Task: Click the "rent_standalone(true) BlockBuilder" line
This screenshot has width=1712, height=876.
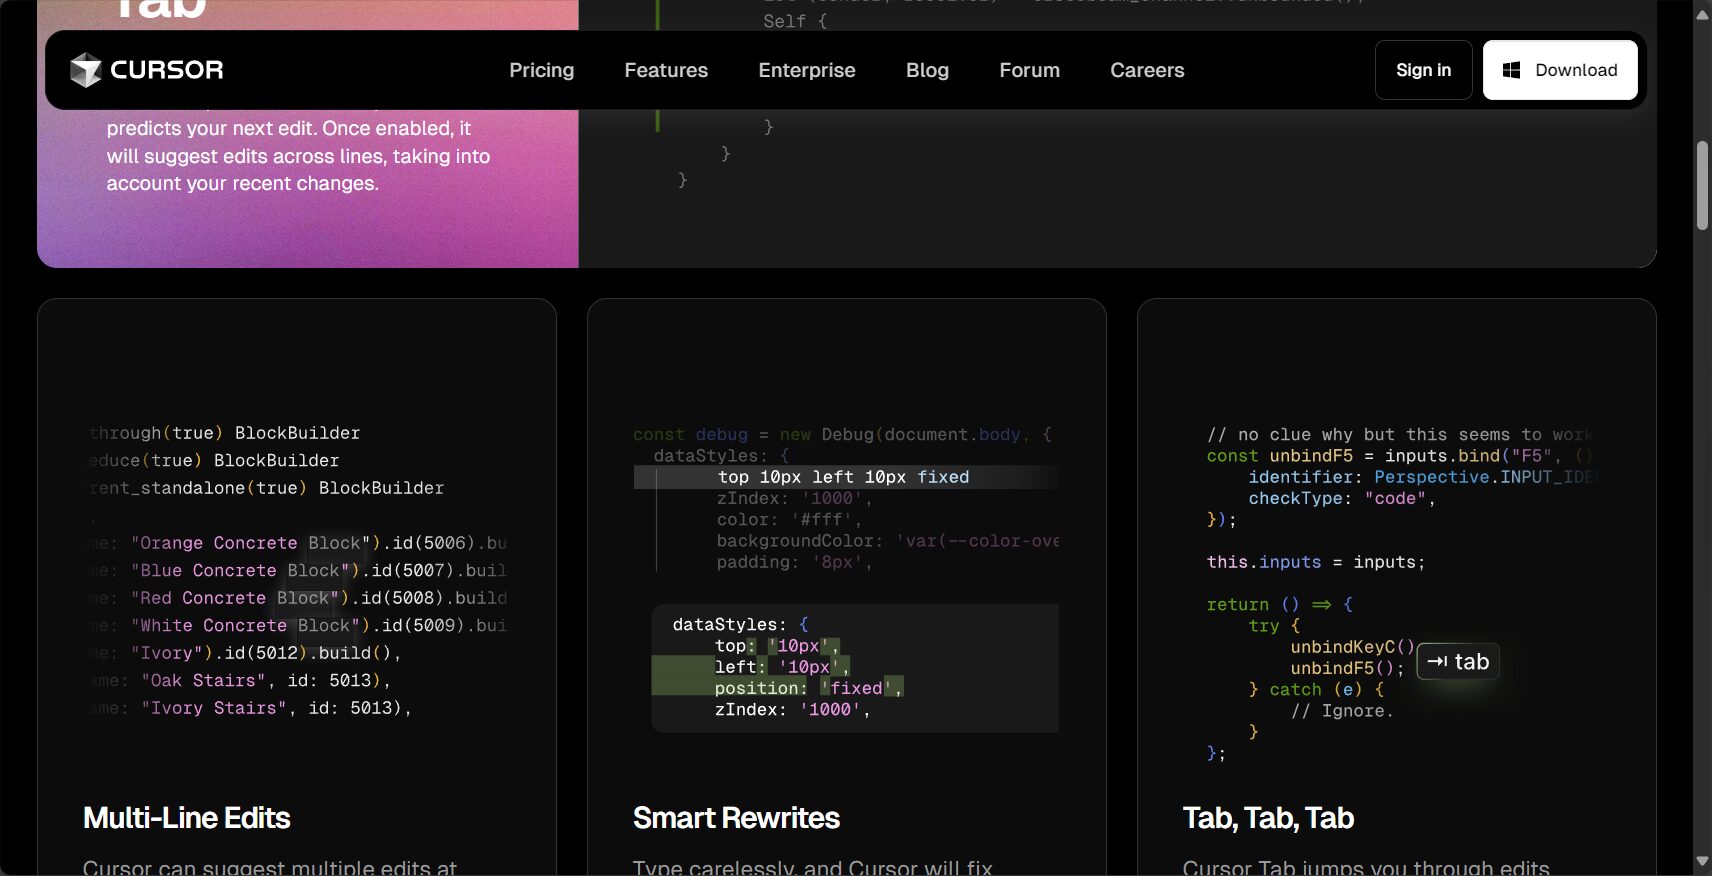Action: point(267,488)
